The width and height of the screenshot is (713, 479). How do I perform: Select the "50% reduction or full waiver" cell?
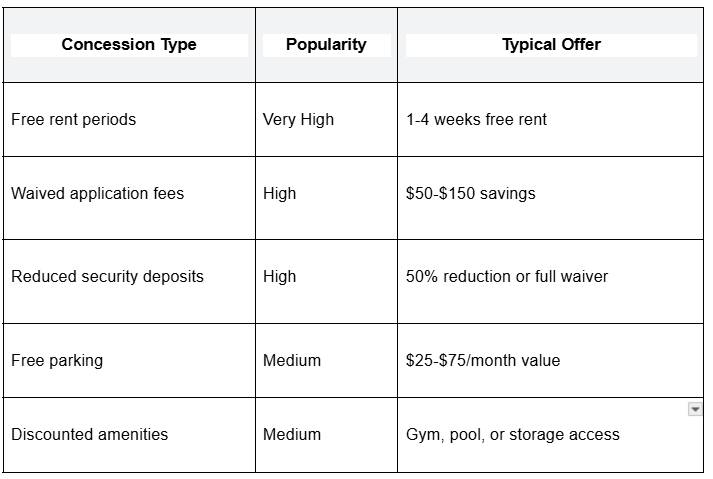[x=506, y=276]
